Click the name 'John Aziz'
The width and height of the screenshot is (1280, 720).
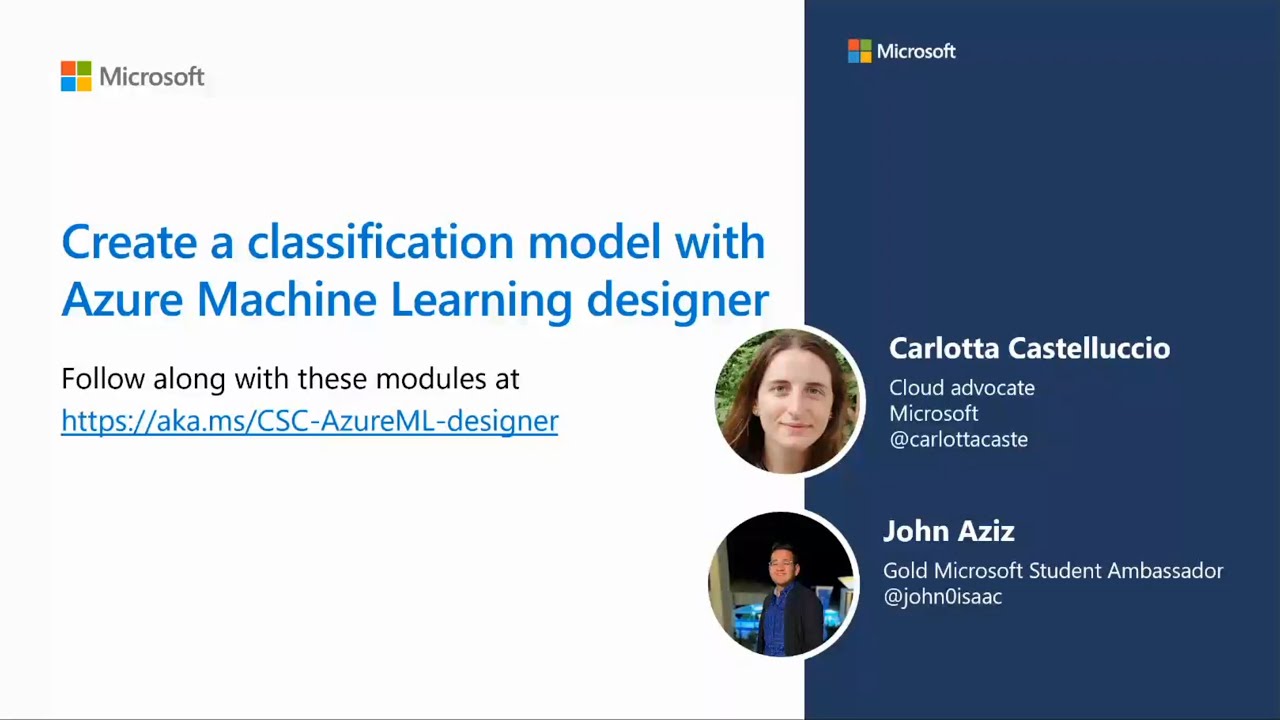(949, 531)
